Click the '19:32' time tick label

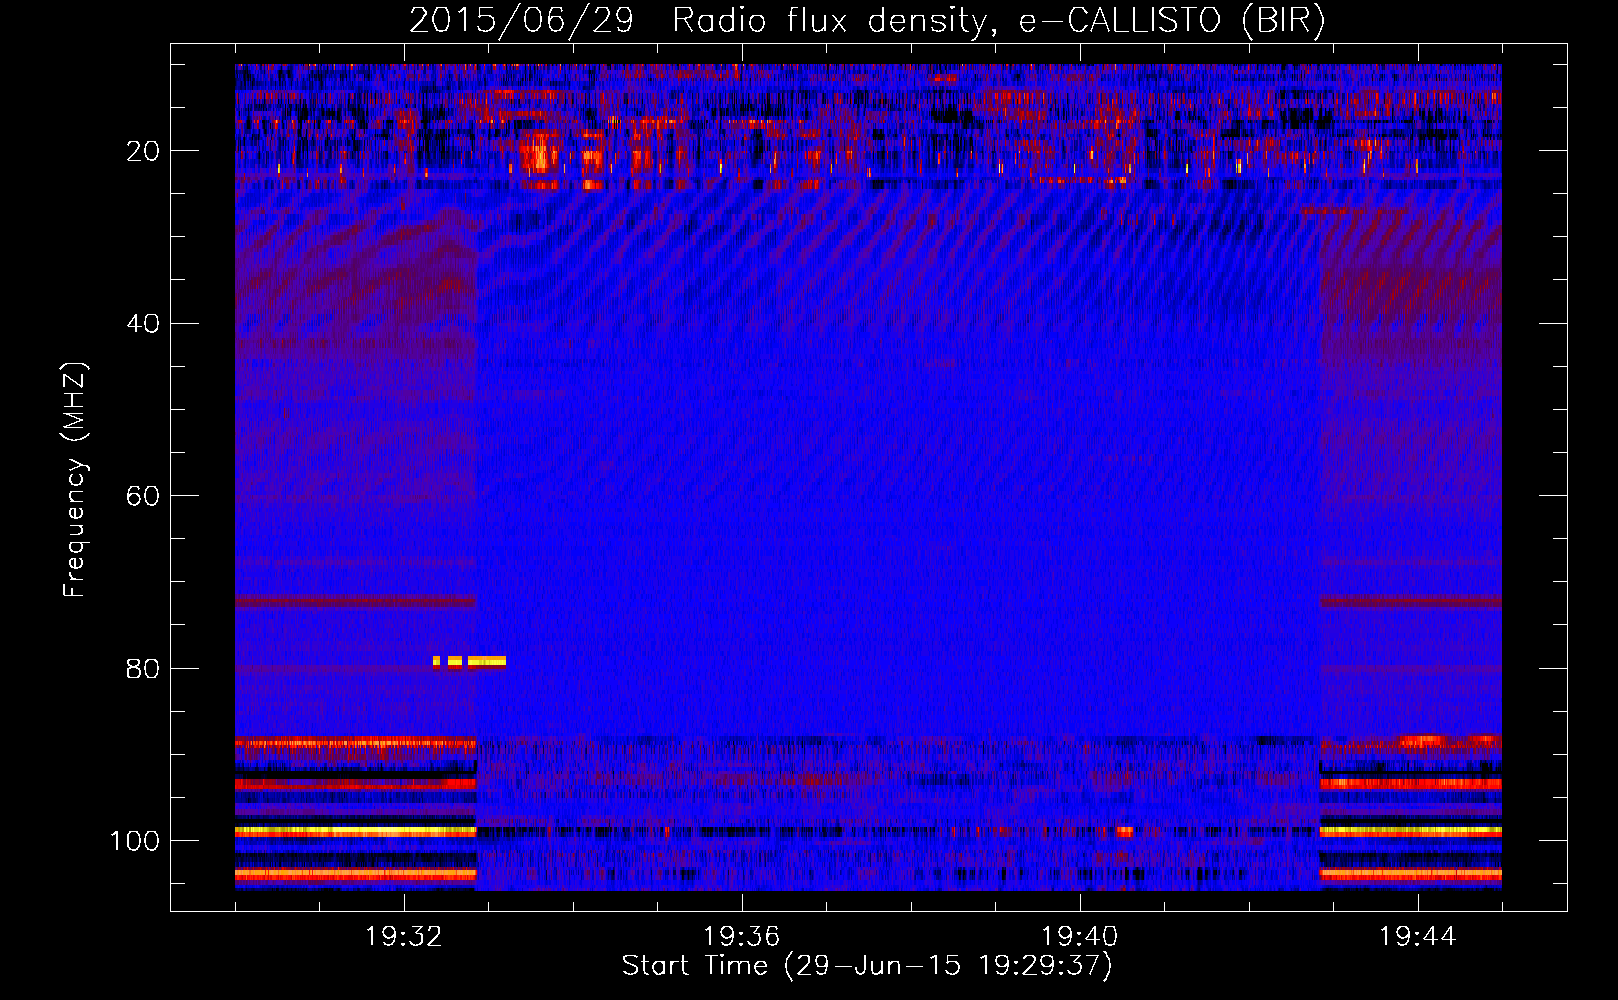pos(404,937)
